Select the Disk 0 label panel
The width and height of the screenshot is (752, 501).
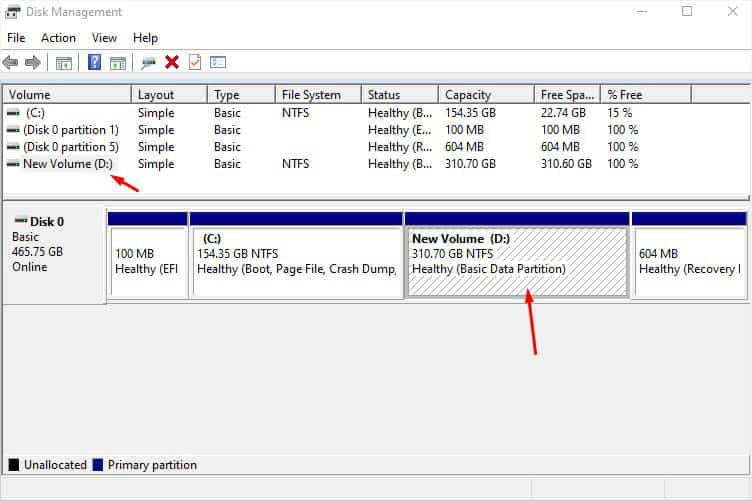pos(54,256)
